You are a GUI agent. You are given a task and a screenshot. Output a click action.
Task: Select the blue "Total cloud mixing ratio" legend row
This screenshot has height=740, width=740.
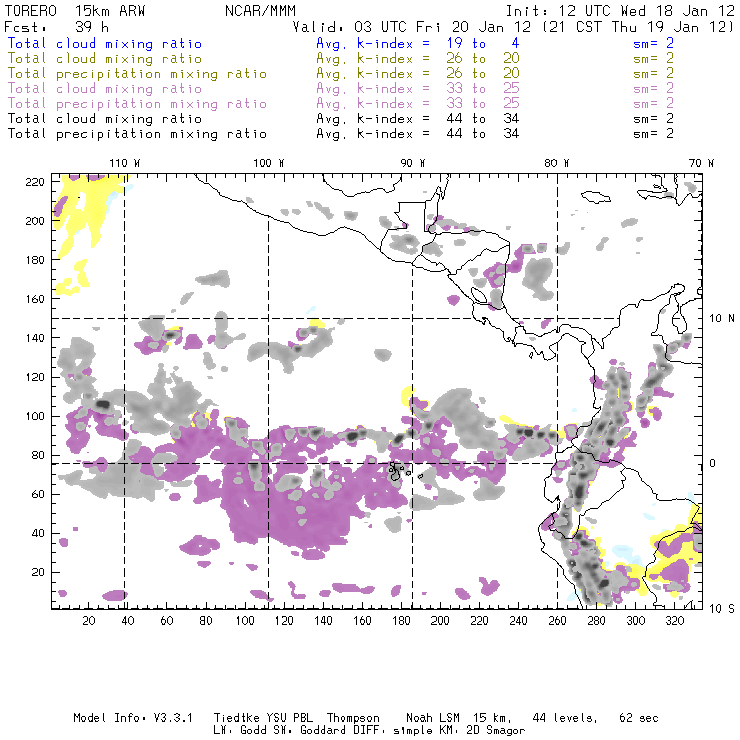(105, 44)
